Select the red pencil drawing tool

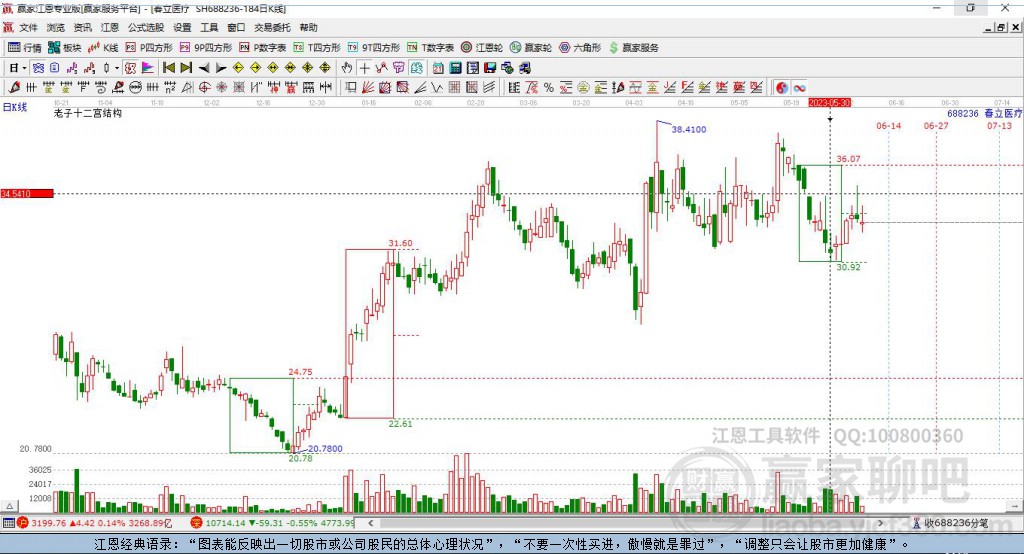[x=14, y=88]
